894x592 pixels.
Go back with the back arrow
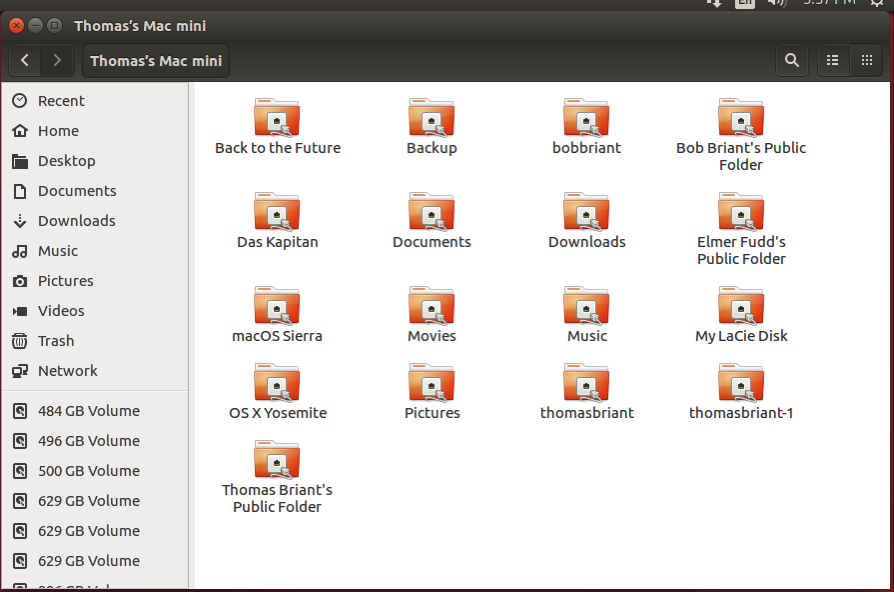coord(25,60)
